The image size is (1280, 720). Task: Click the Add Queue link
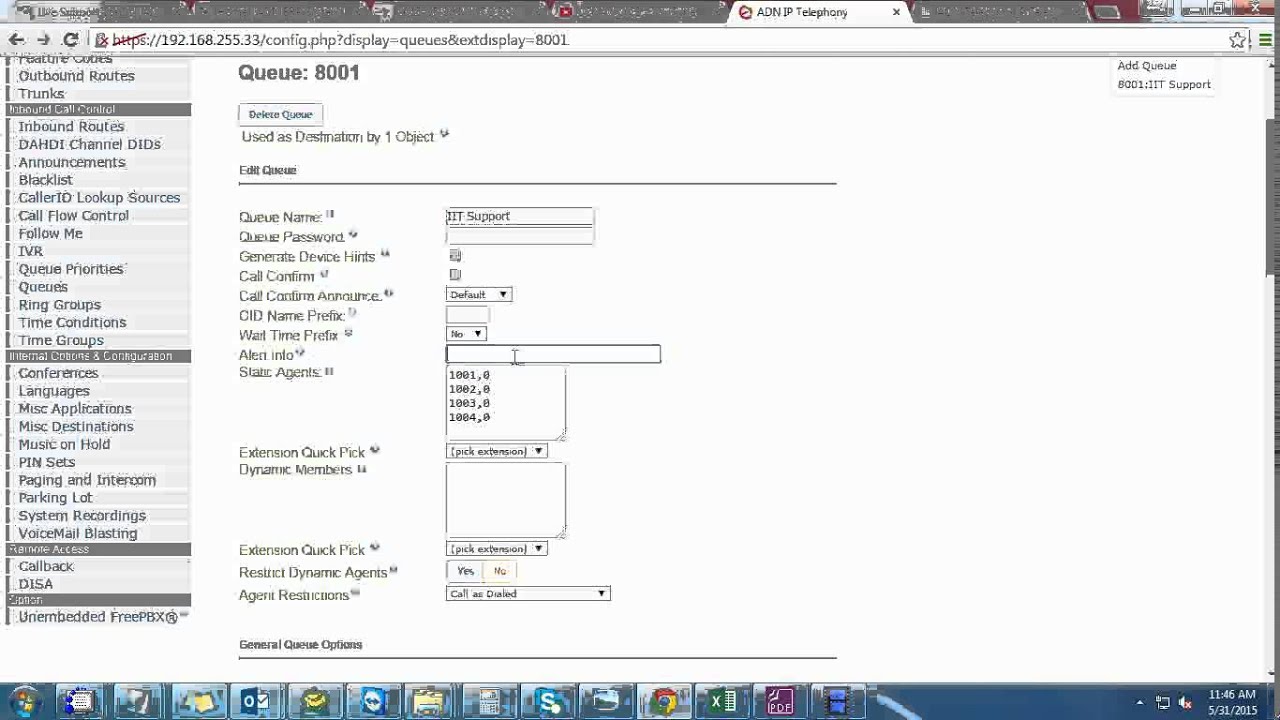[x=1147, y=66]
